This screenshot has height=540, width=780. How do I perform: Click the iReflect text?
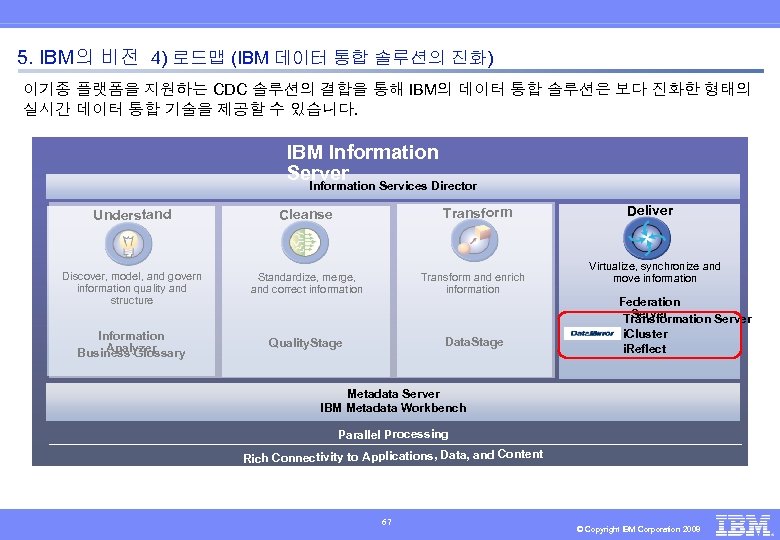tap(644, 349)
